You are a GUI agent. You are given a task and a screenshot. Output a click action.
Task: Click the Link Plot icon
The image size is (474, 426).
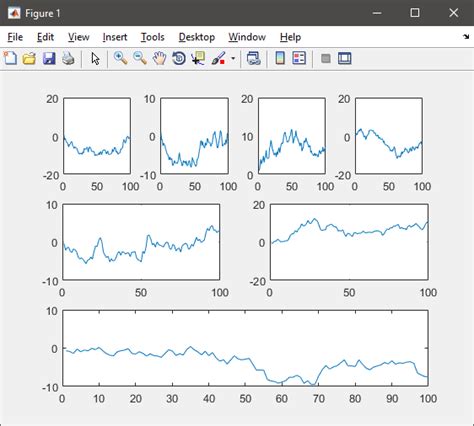tap(253, 58)
